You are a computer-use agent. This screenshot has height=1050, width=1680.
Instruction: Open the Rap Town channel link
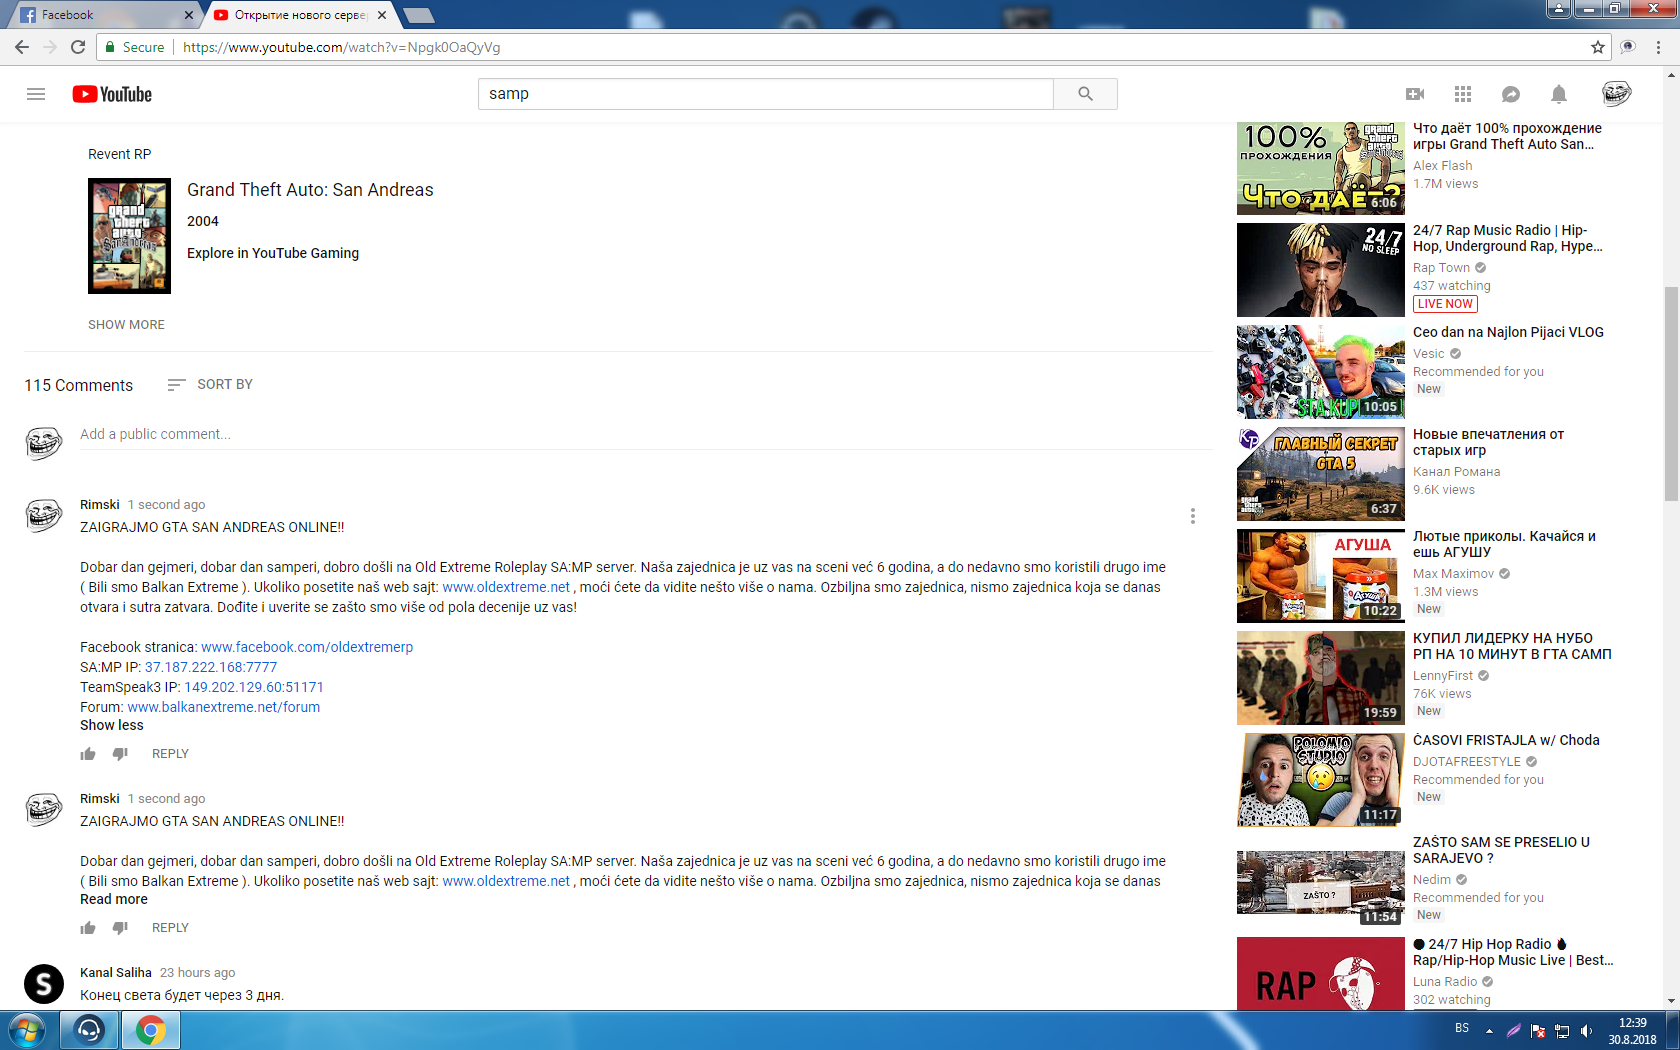click(x=1441, y=268)
